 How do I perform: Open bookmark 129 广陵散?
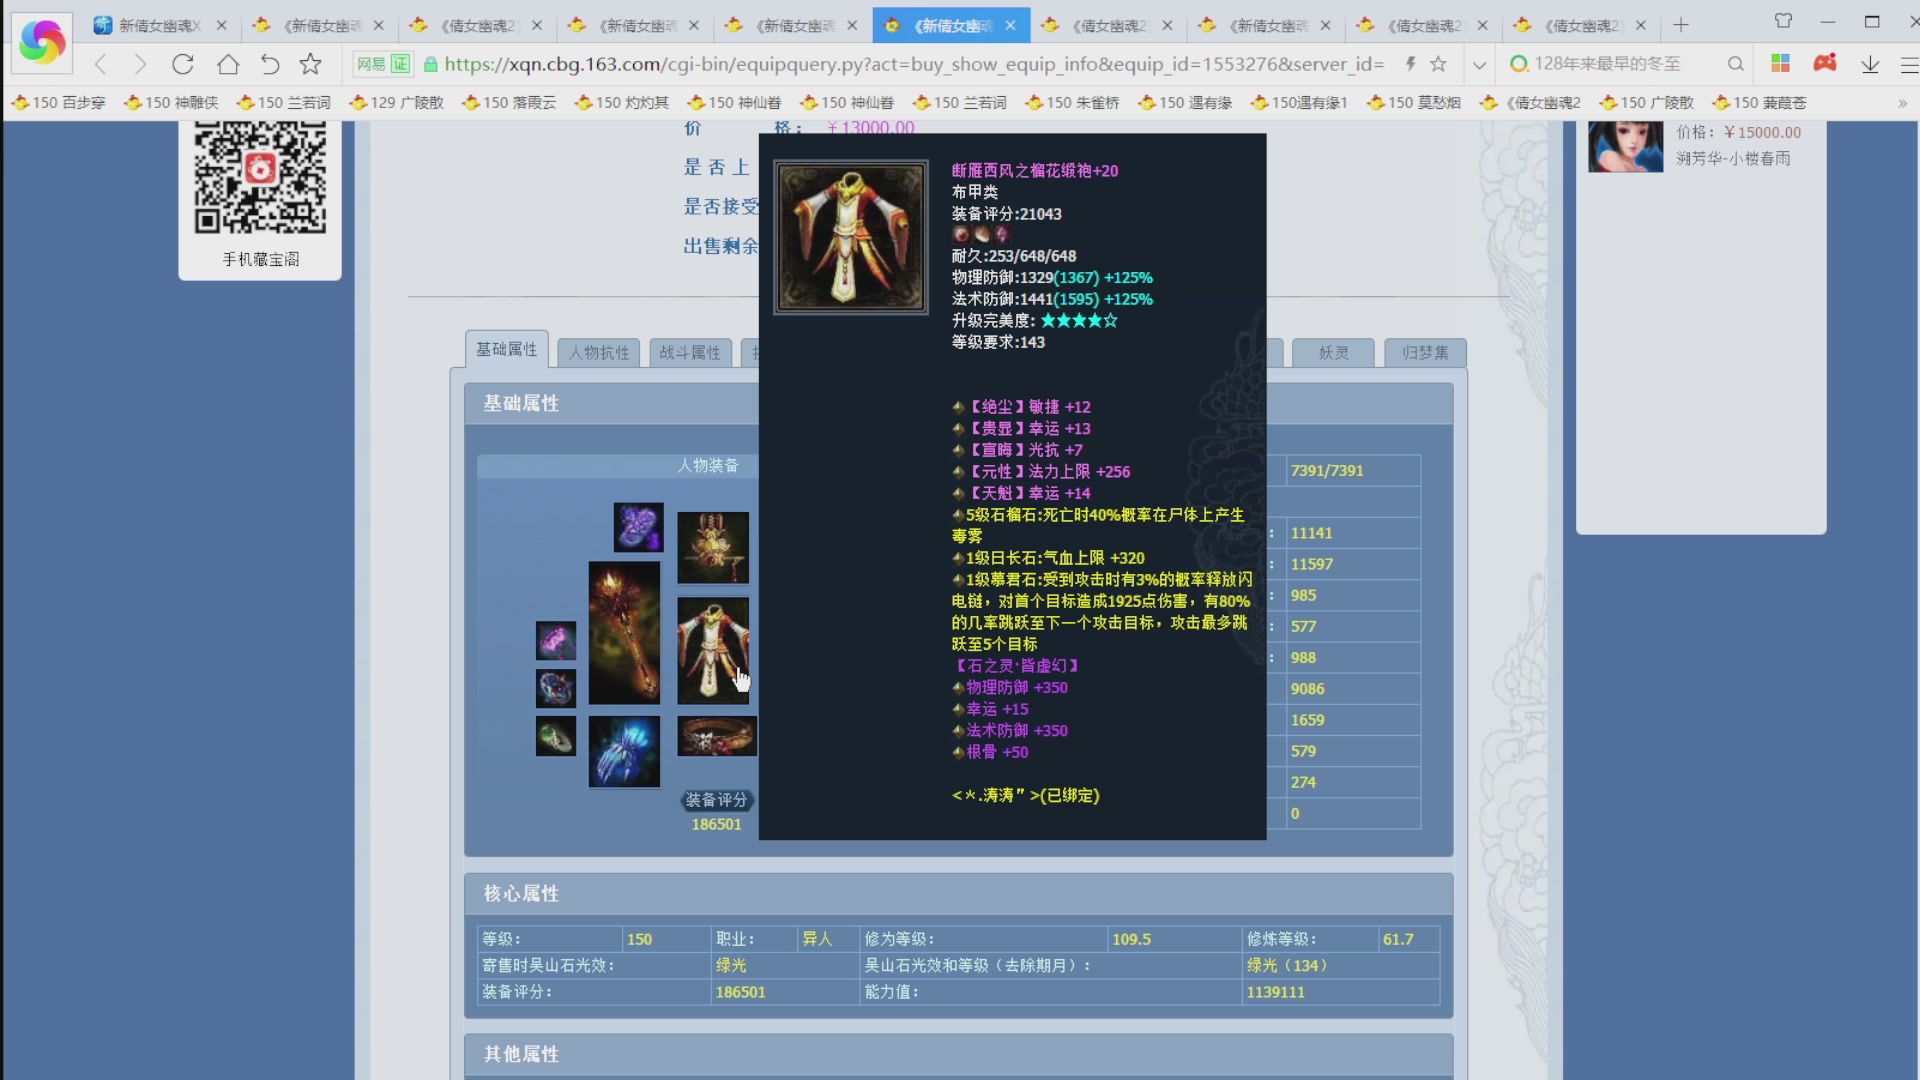coord(396,102)
